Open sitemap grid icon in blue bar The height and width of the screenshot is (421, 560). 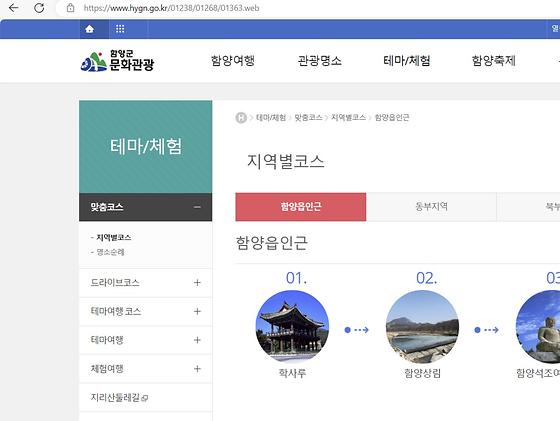[120, 29]
